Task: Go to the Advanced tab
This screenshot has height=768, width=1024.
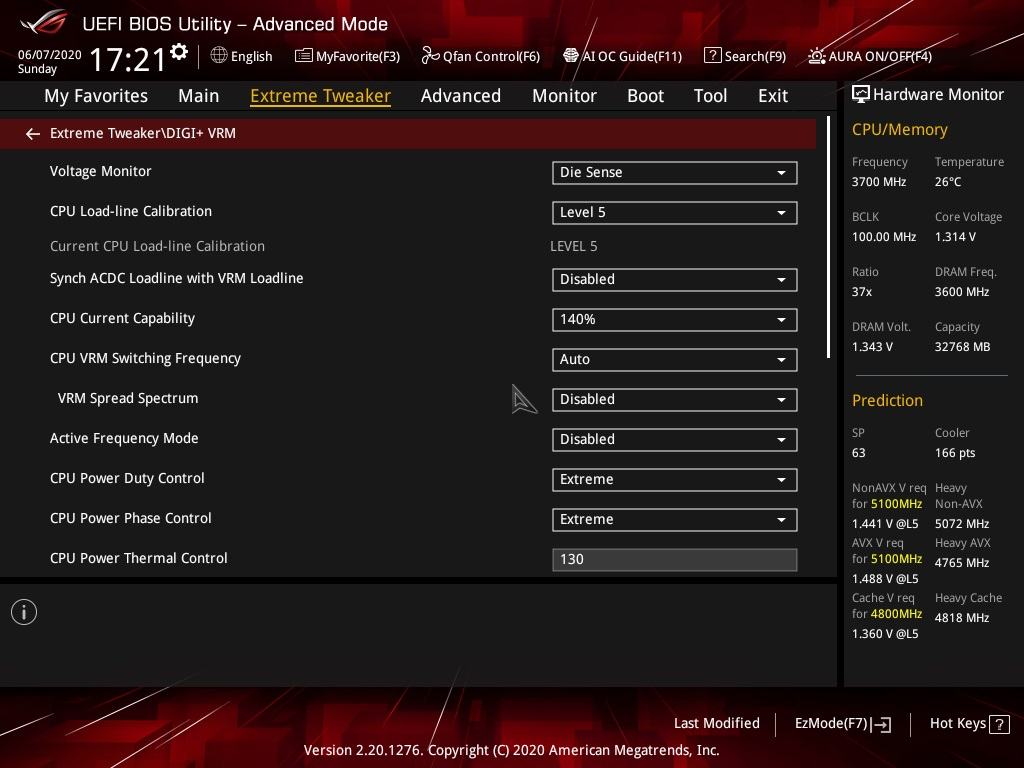Action: (460, 96)
